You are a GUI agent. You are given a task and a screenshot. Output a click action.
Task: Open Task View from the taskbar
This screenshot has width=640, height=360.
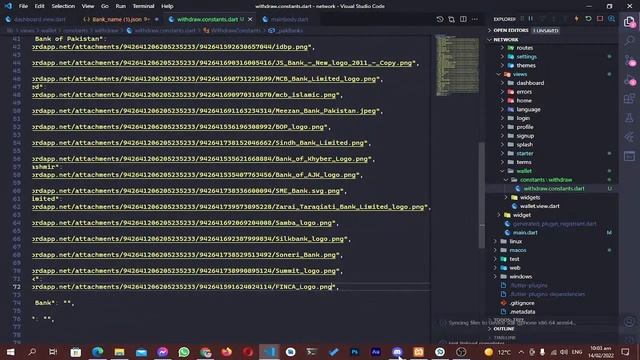(53, 351)
